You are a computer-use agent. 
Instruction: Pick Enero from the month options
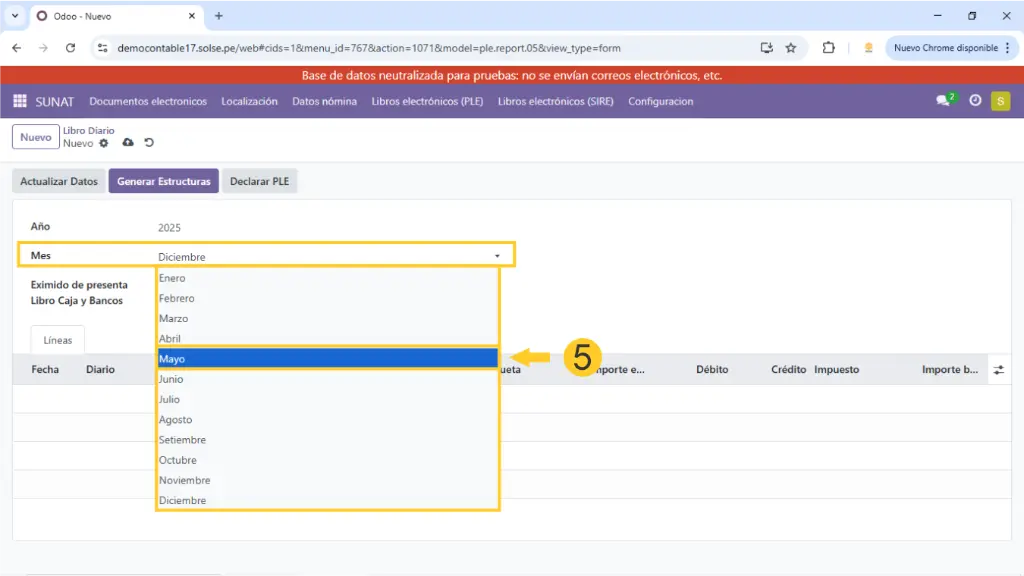327,278
